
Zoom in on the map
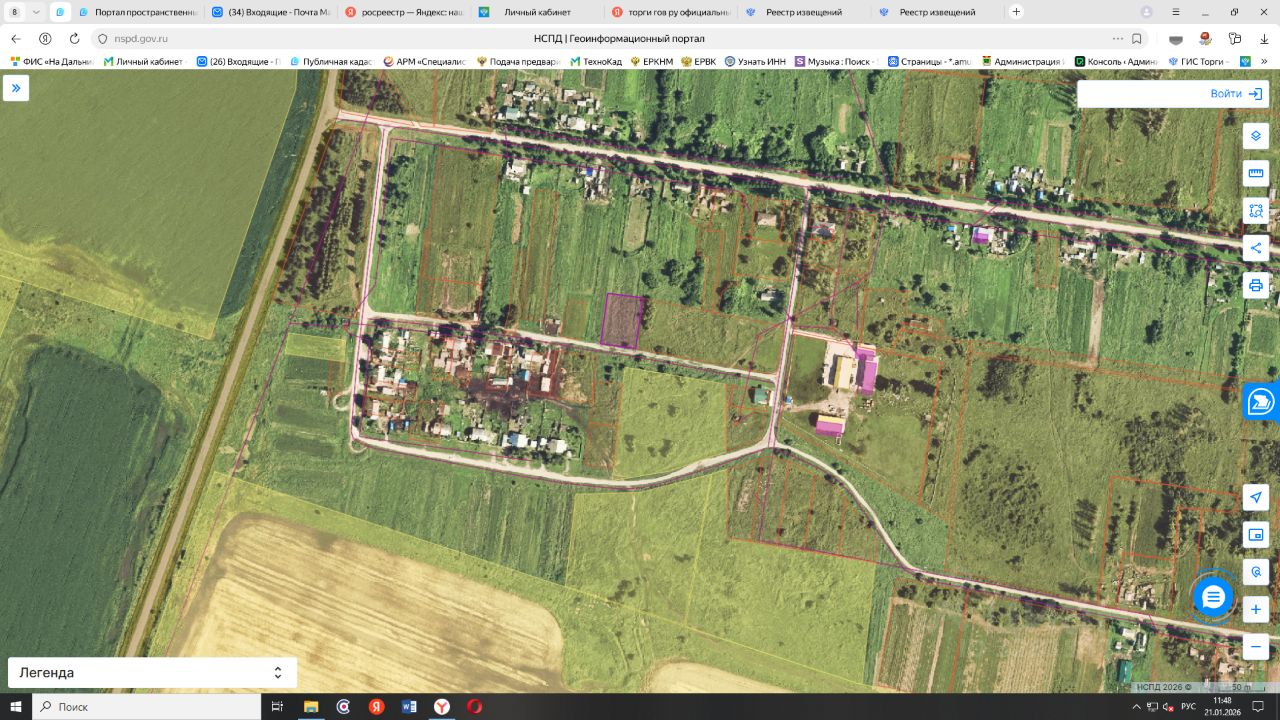tap(1256, 609)
